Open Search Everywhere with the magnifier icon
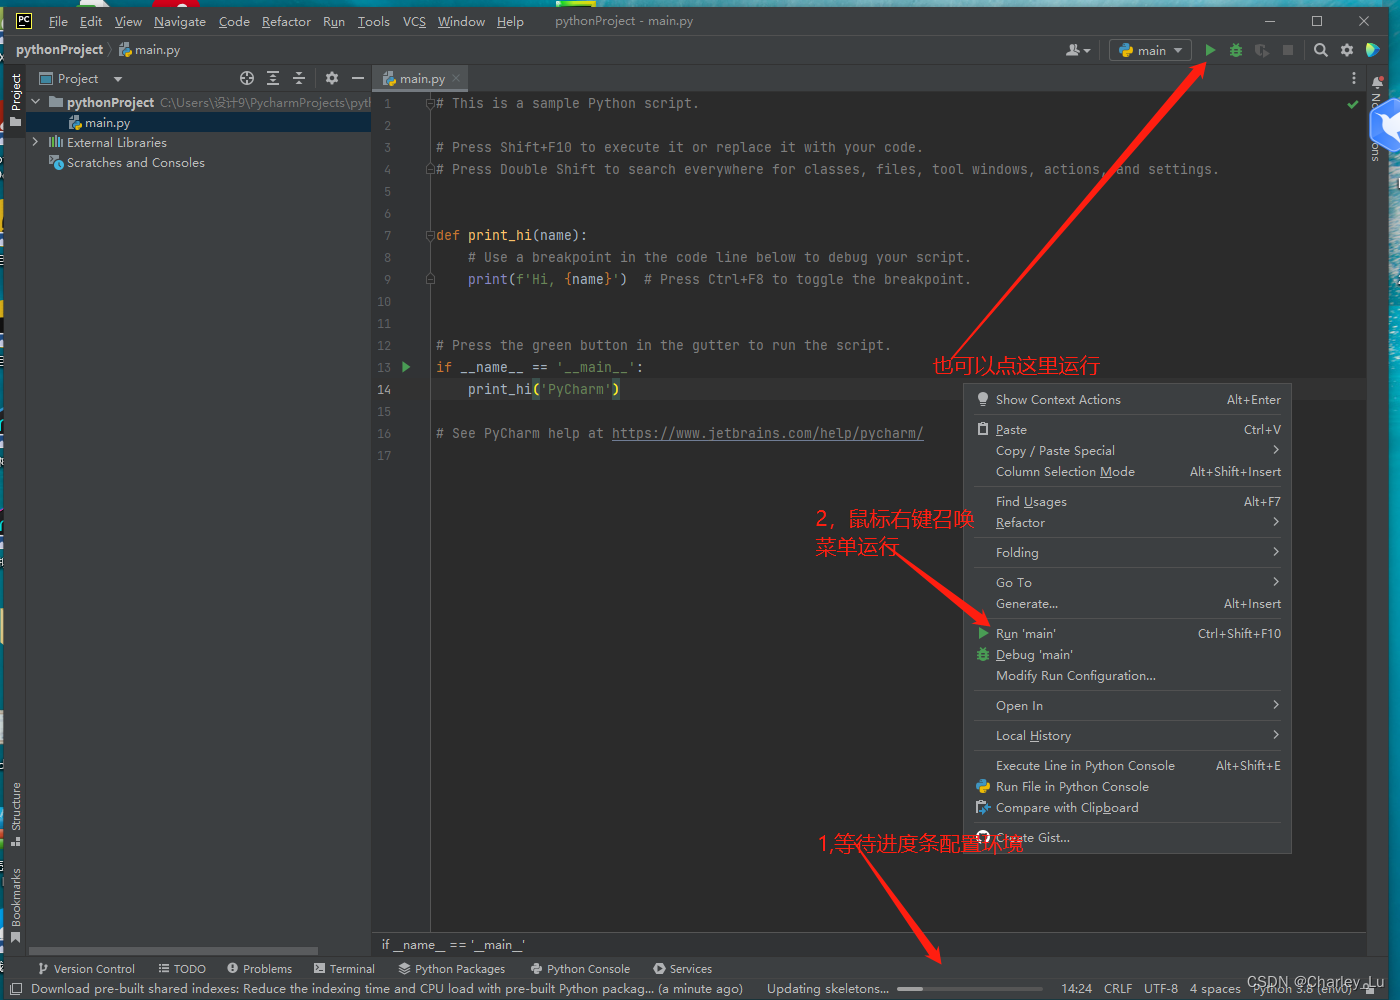The width and height of the screenshot is (1400, 1000). (1321, 50)
